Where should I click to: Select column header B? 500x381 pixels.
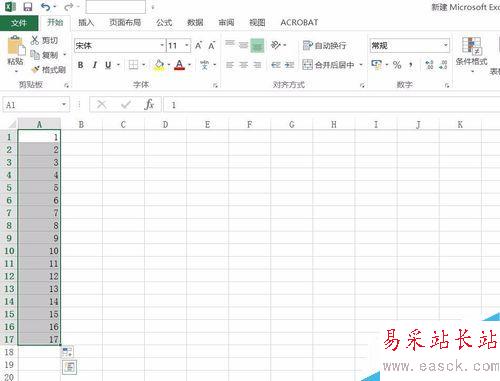pyautogui.click(x=81, y=124)
